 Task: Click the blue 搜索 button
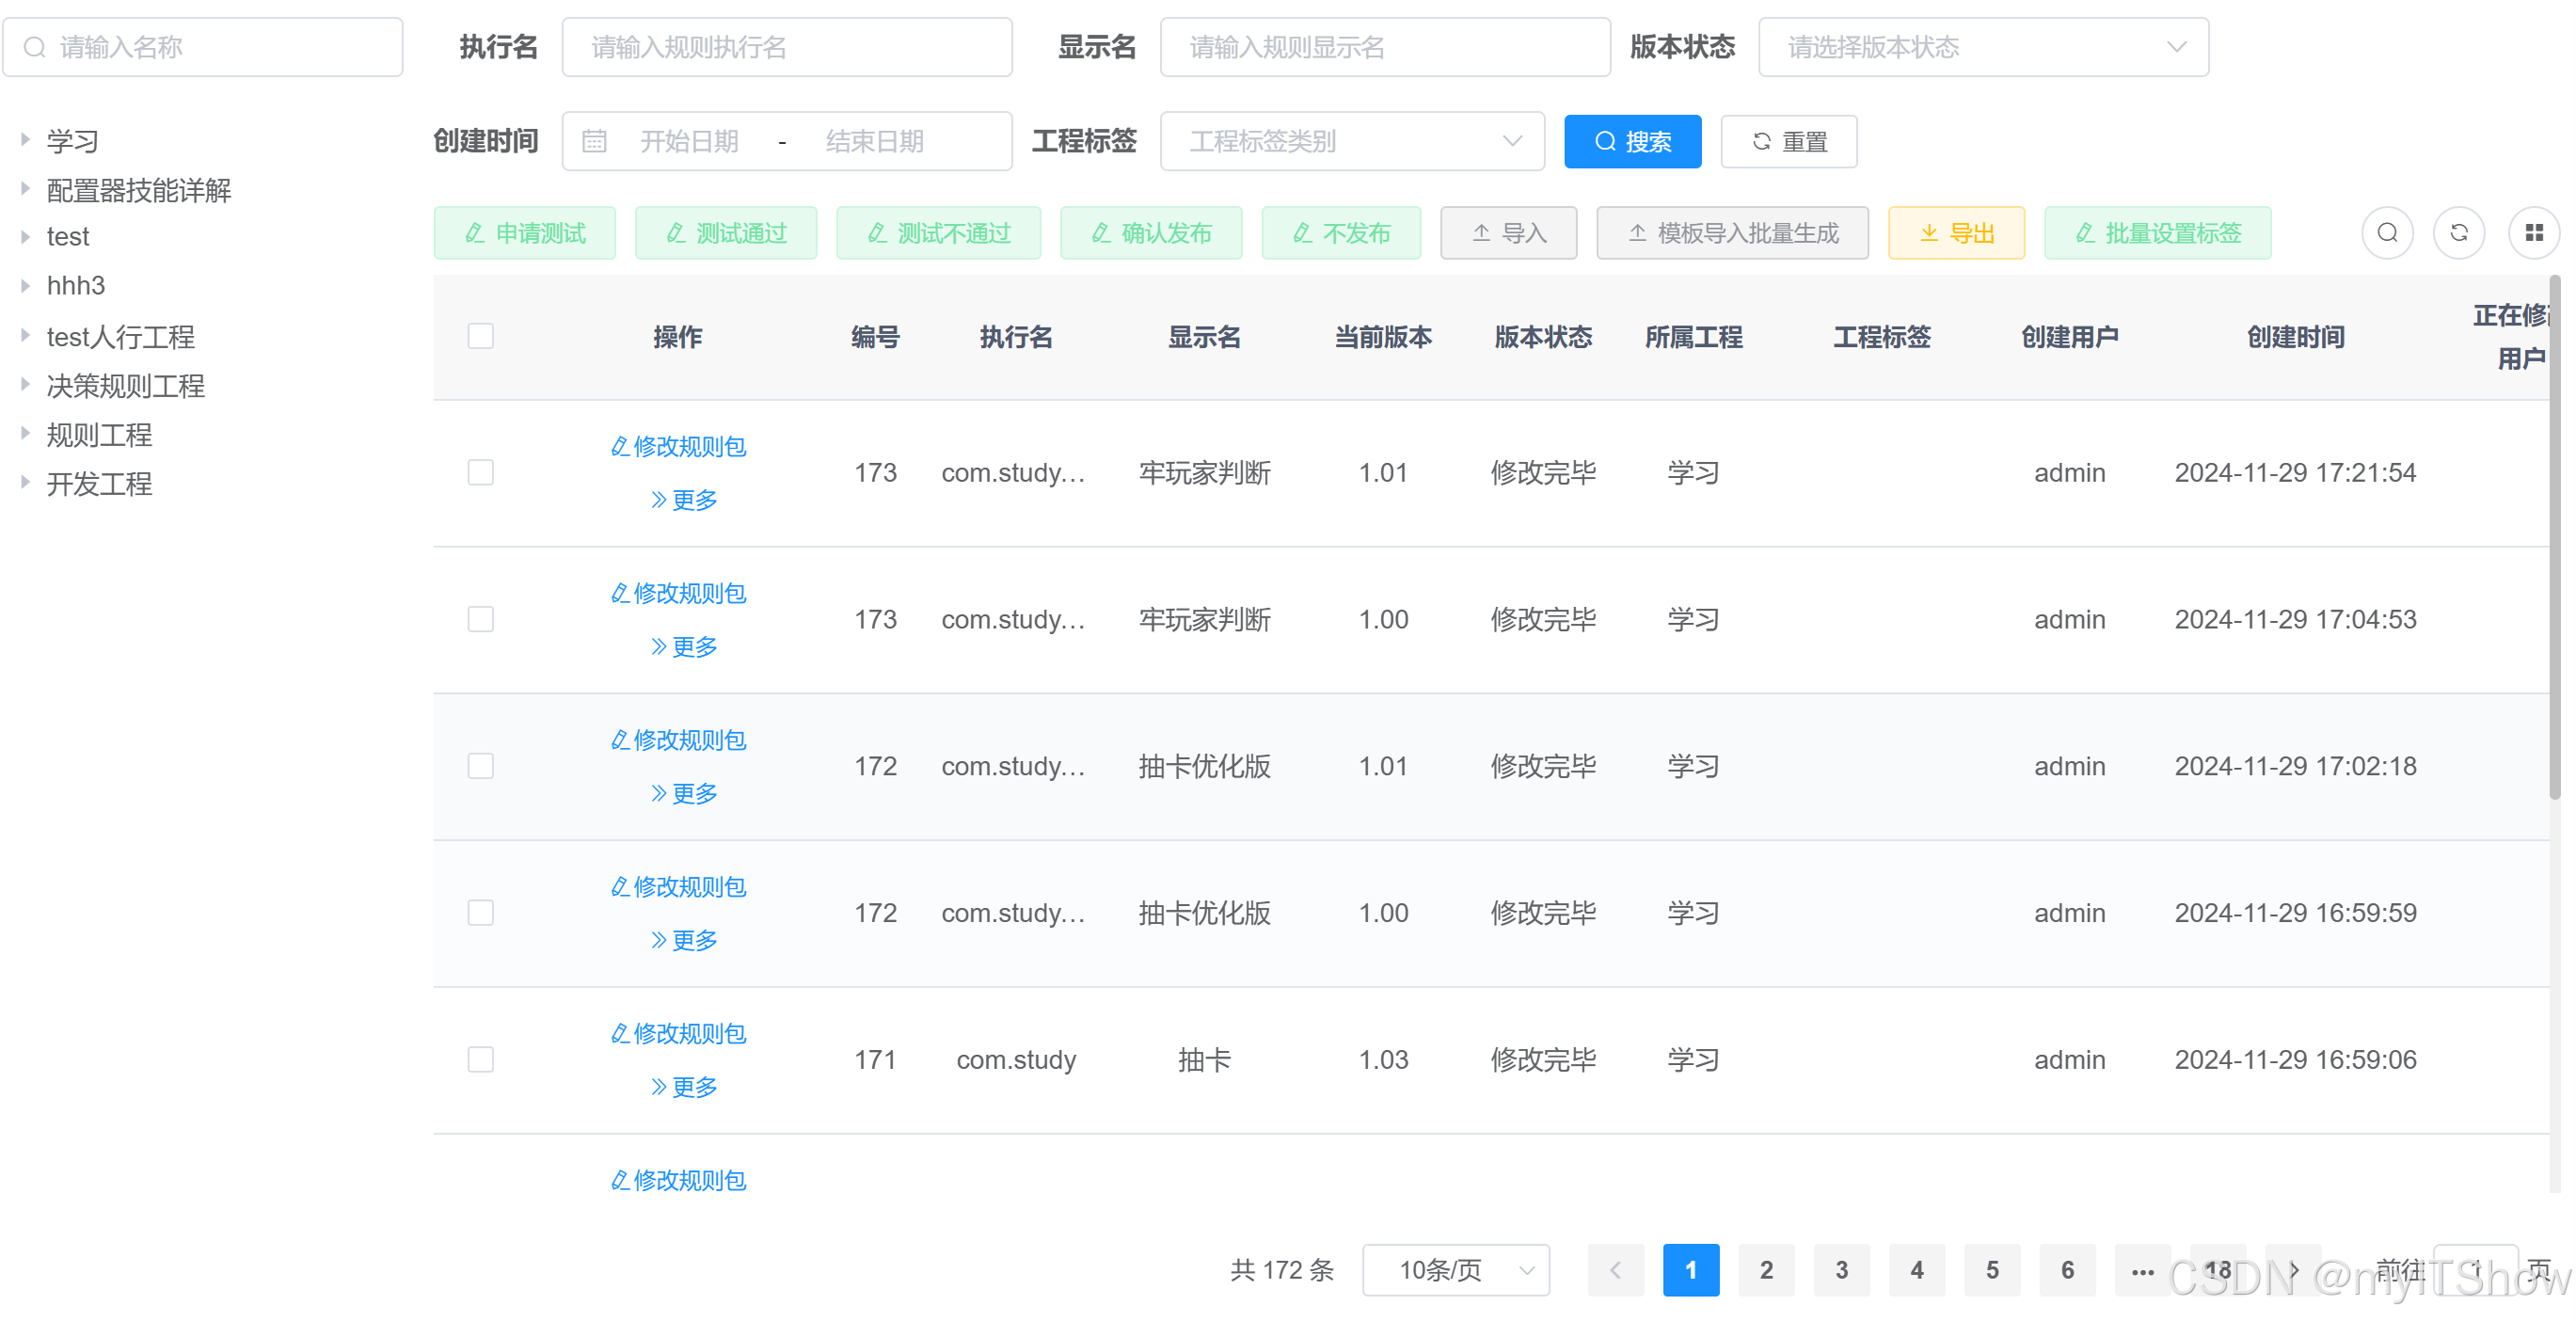pos(1631,141)
